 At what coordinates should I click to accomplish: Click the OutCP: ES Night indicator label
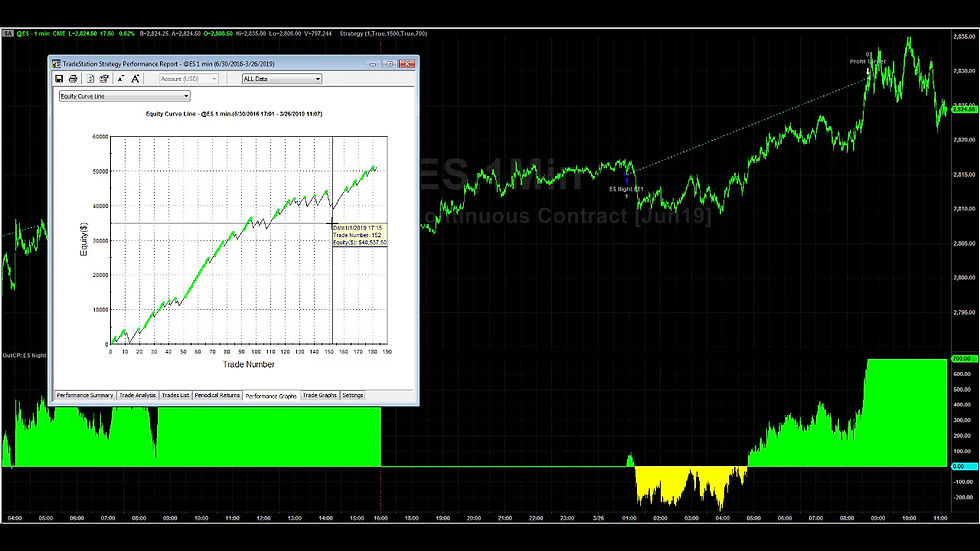coord(24,355)
